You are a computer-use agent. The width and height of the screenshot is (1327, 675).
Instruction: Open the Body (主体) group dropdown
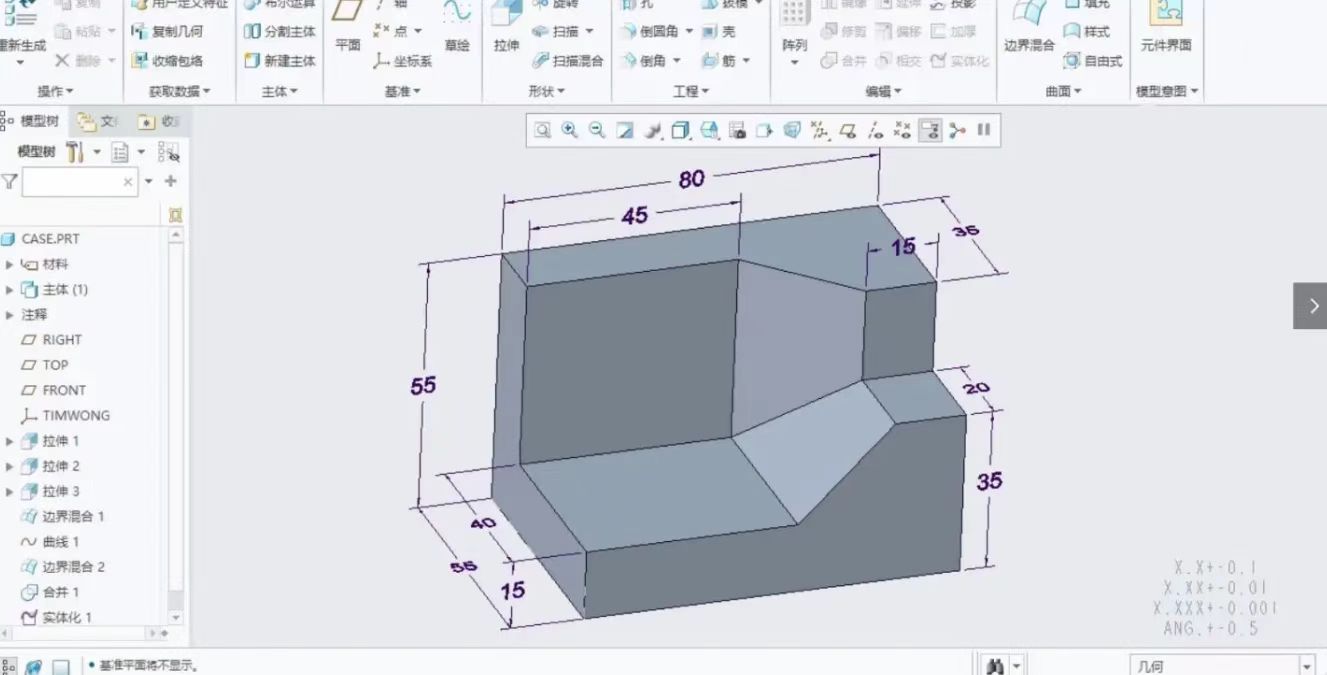[280, 91]
